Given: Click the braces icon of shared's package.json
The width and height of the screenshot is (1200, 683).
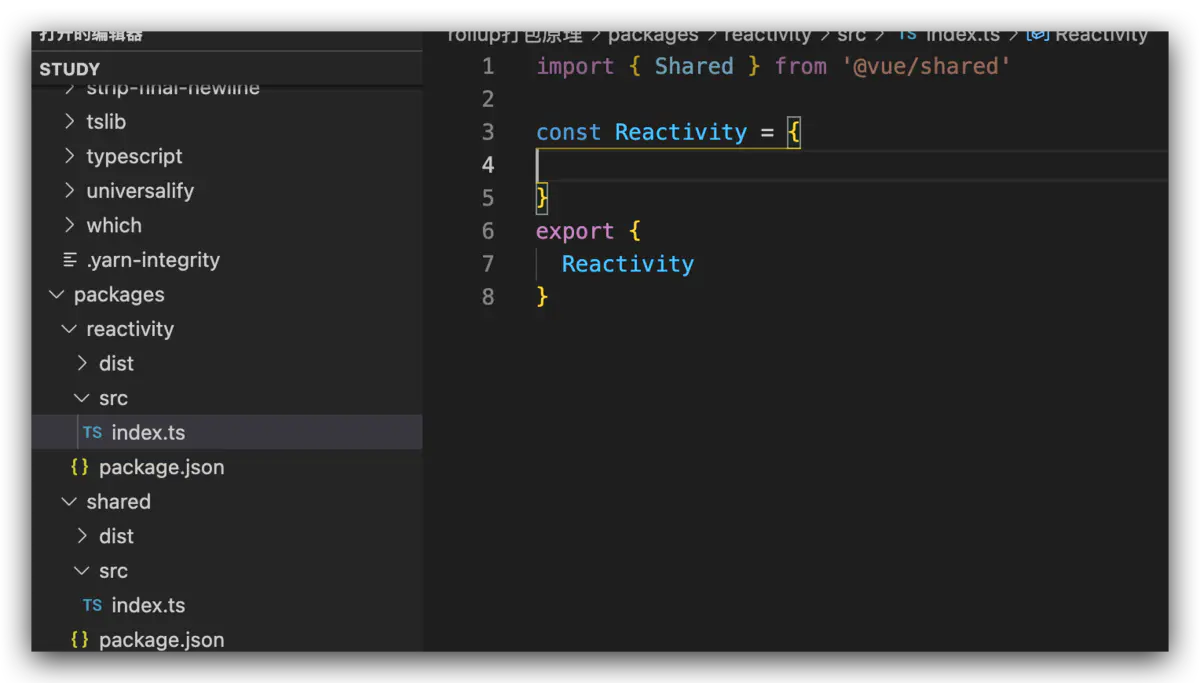Looking at the screenshot, I should click(80, 640).
